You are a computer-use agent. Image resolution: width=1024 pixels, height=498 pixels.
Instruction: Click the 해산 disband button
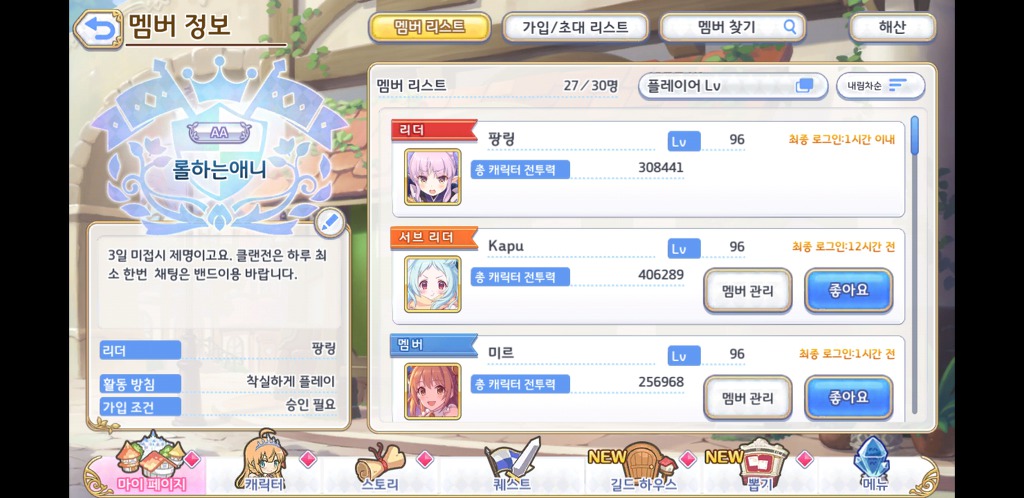[x=892, y=27]
